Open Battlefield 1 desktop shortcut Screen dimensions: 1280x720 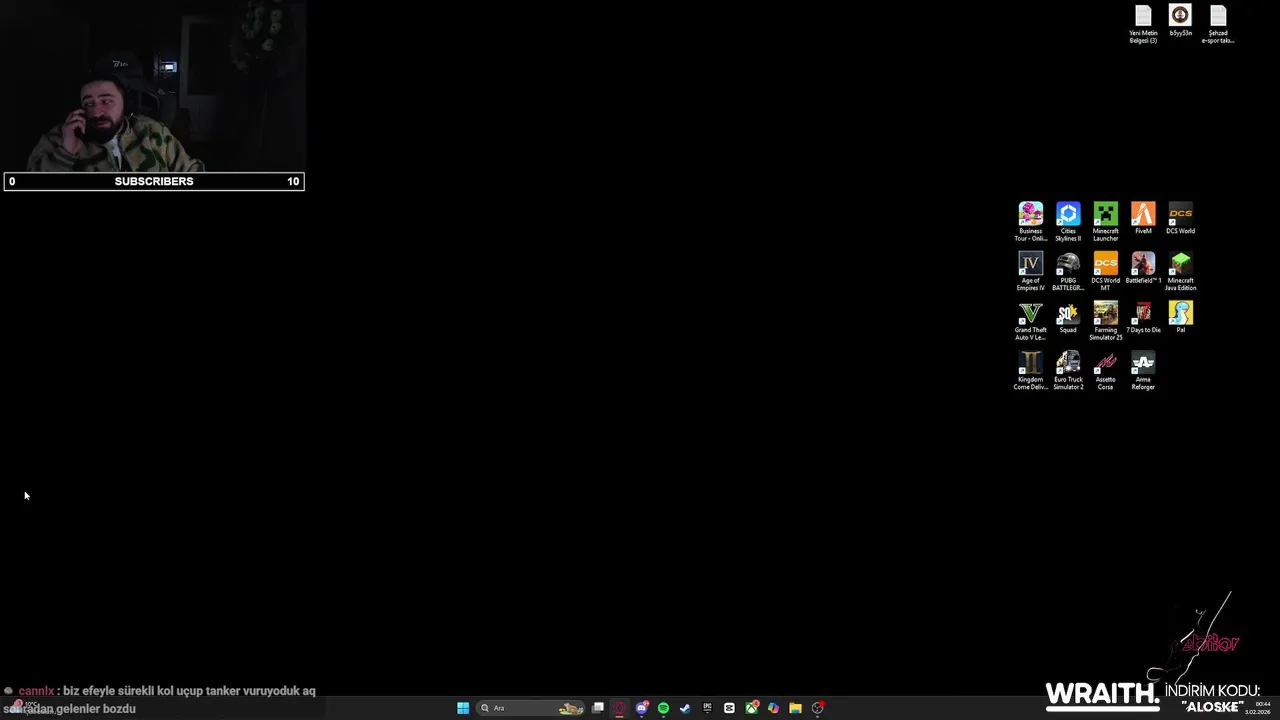[1143, 268]
